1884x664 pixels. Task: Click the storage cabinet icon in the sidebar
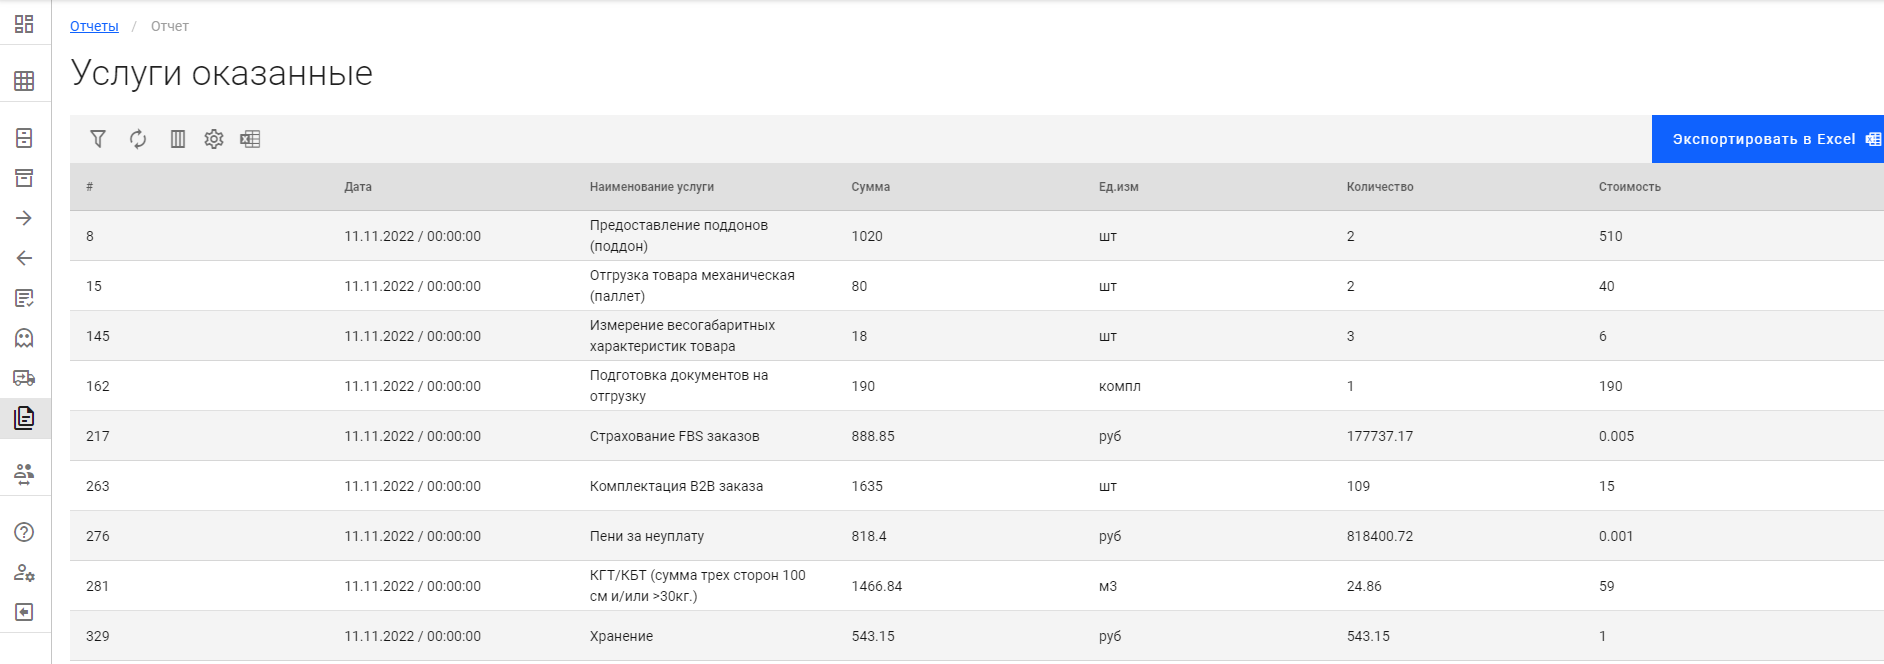click(24, 138)
